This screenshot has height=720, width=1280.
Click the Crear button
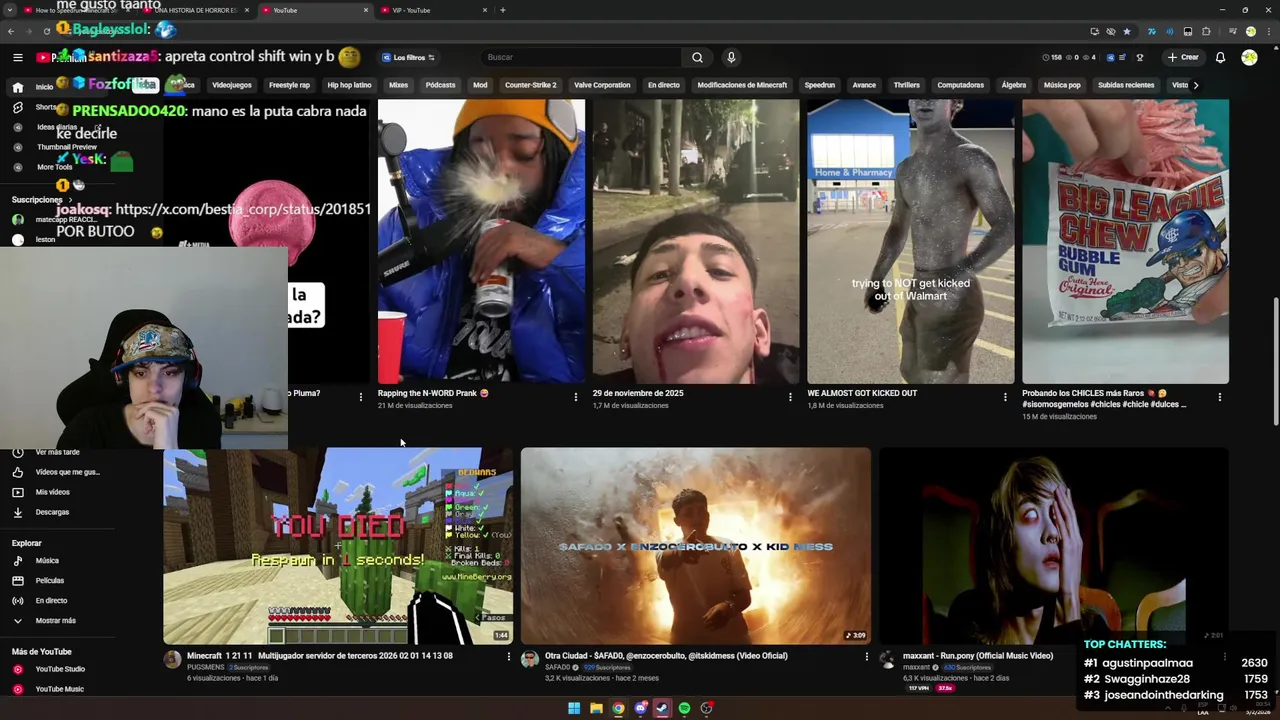coord(1183,57)
